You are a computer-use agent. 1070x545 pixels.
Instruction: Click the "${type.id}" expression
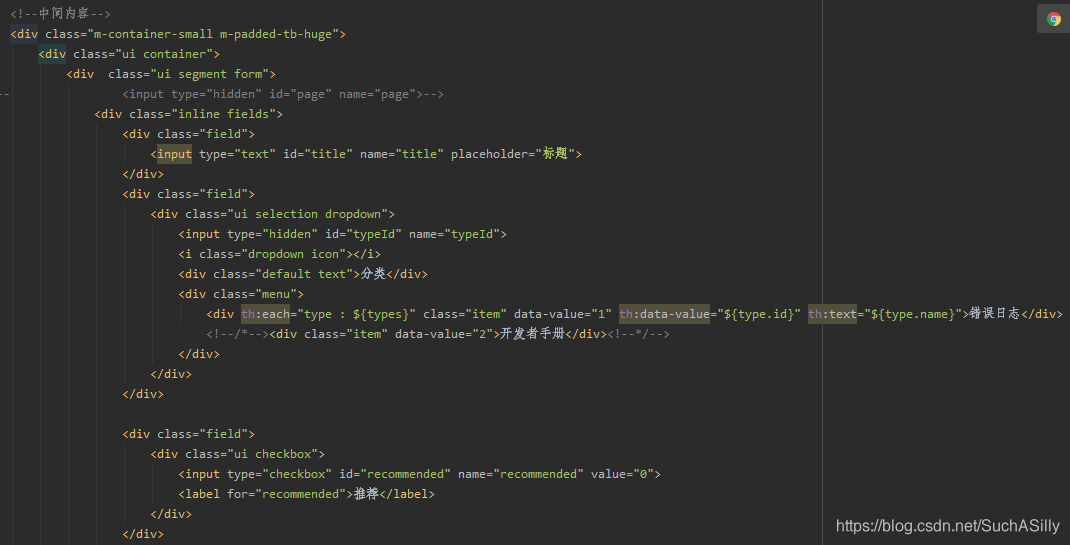pyautogui.click(x=760, y=314)
